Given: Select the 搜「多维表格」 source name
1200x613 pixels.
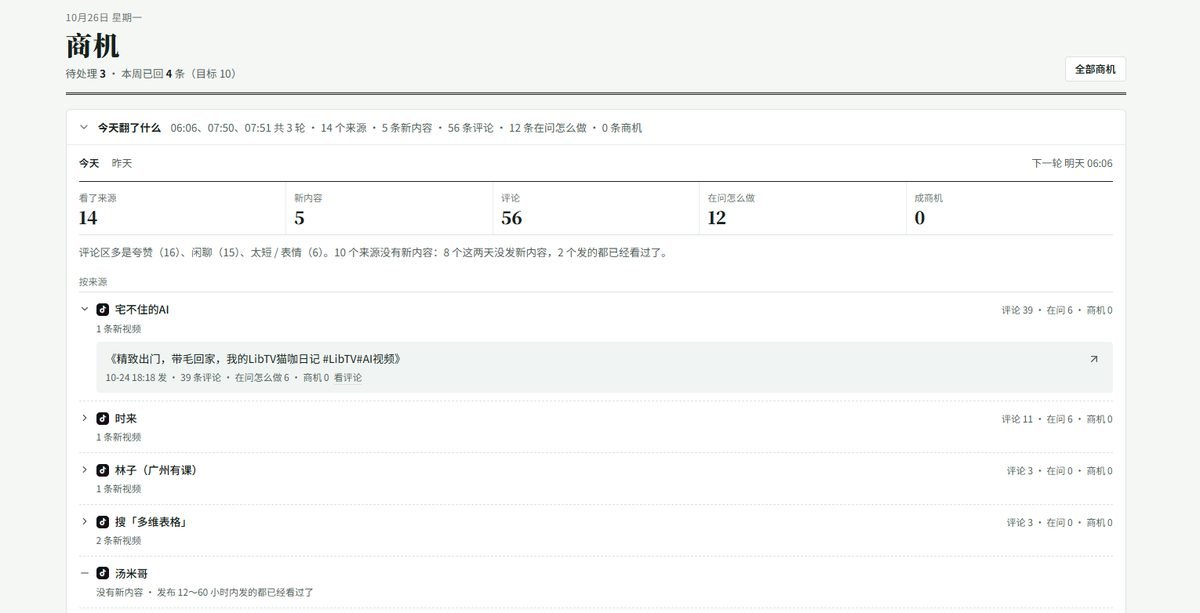Looking at the screenshot, I should 151,522.
